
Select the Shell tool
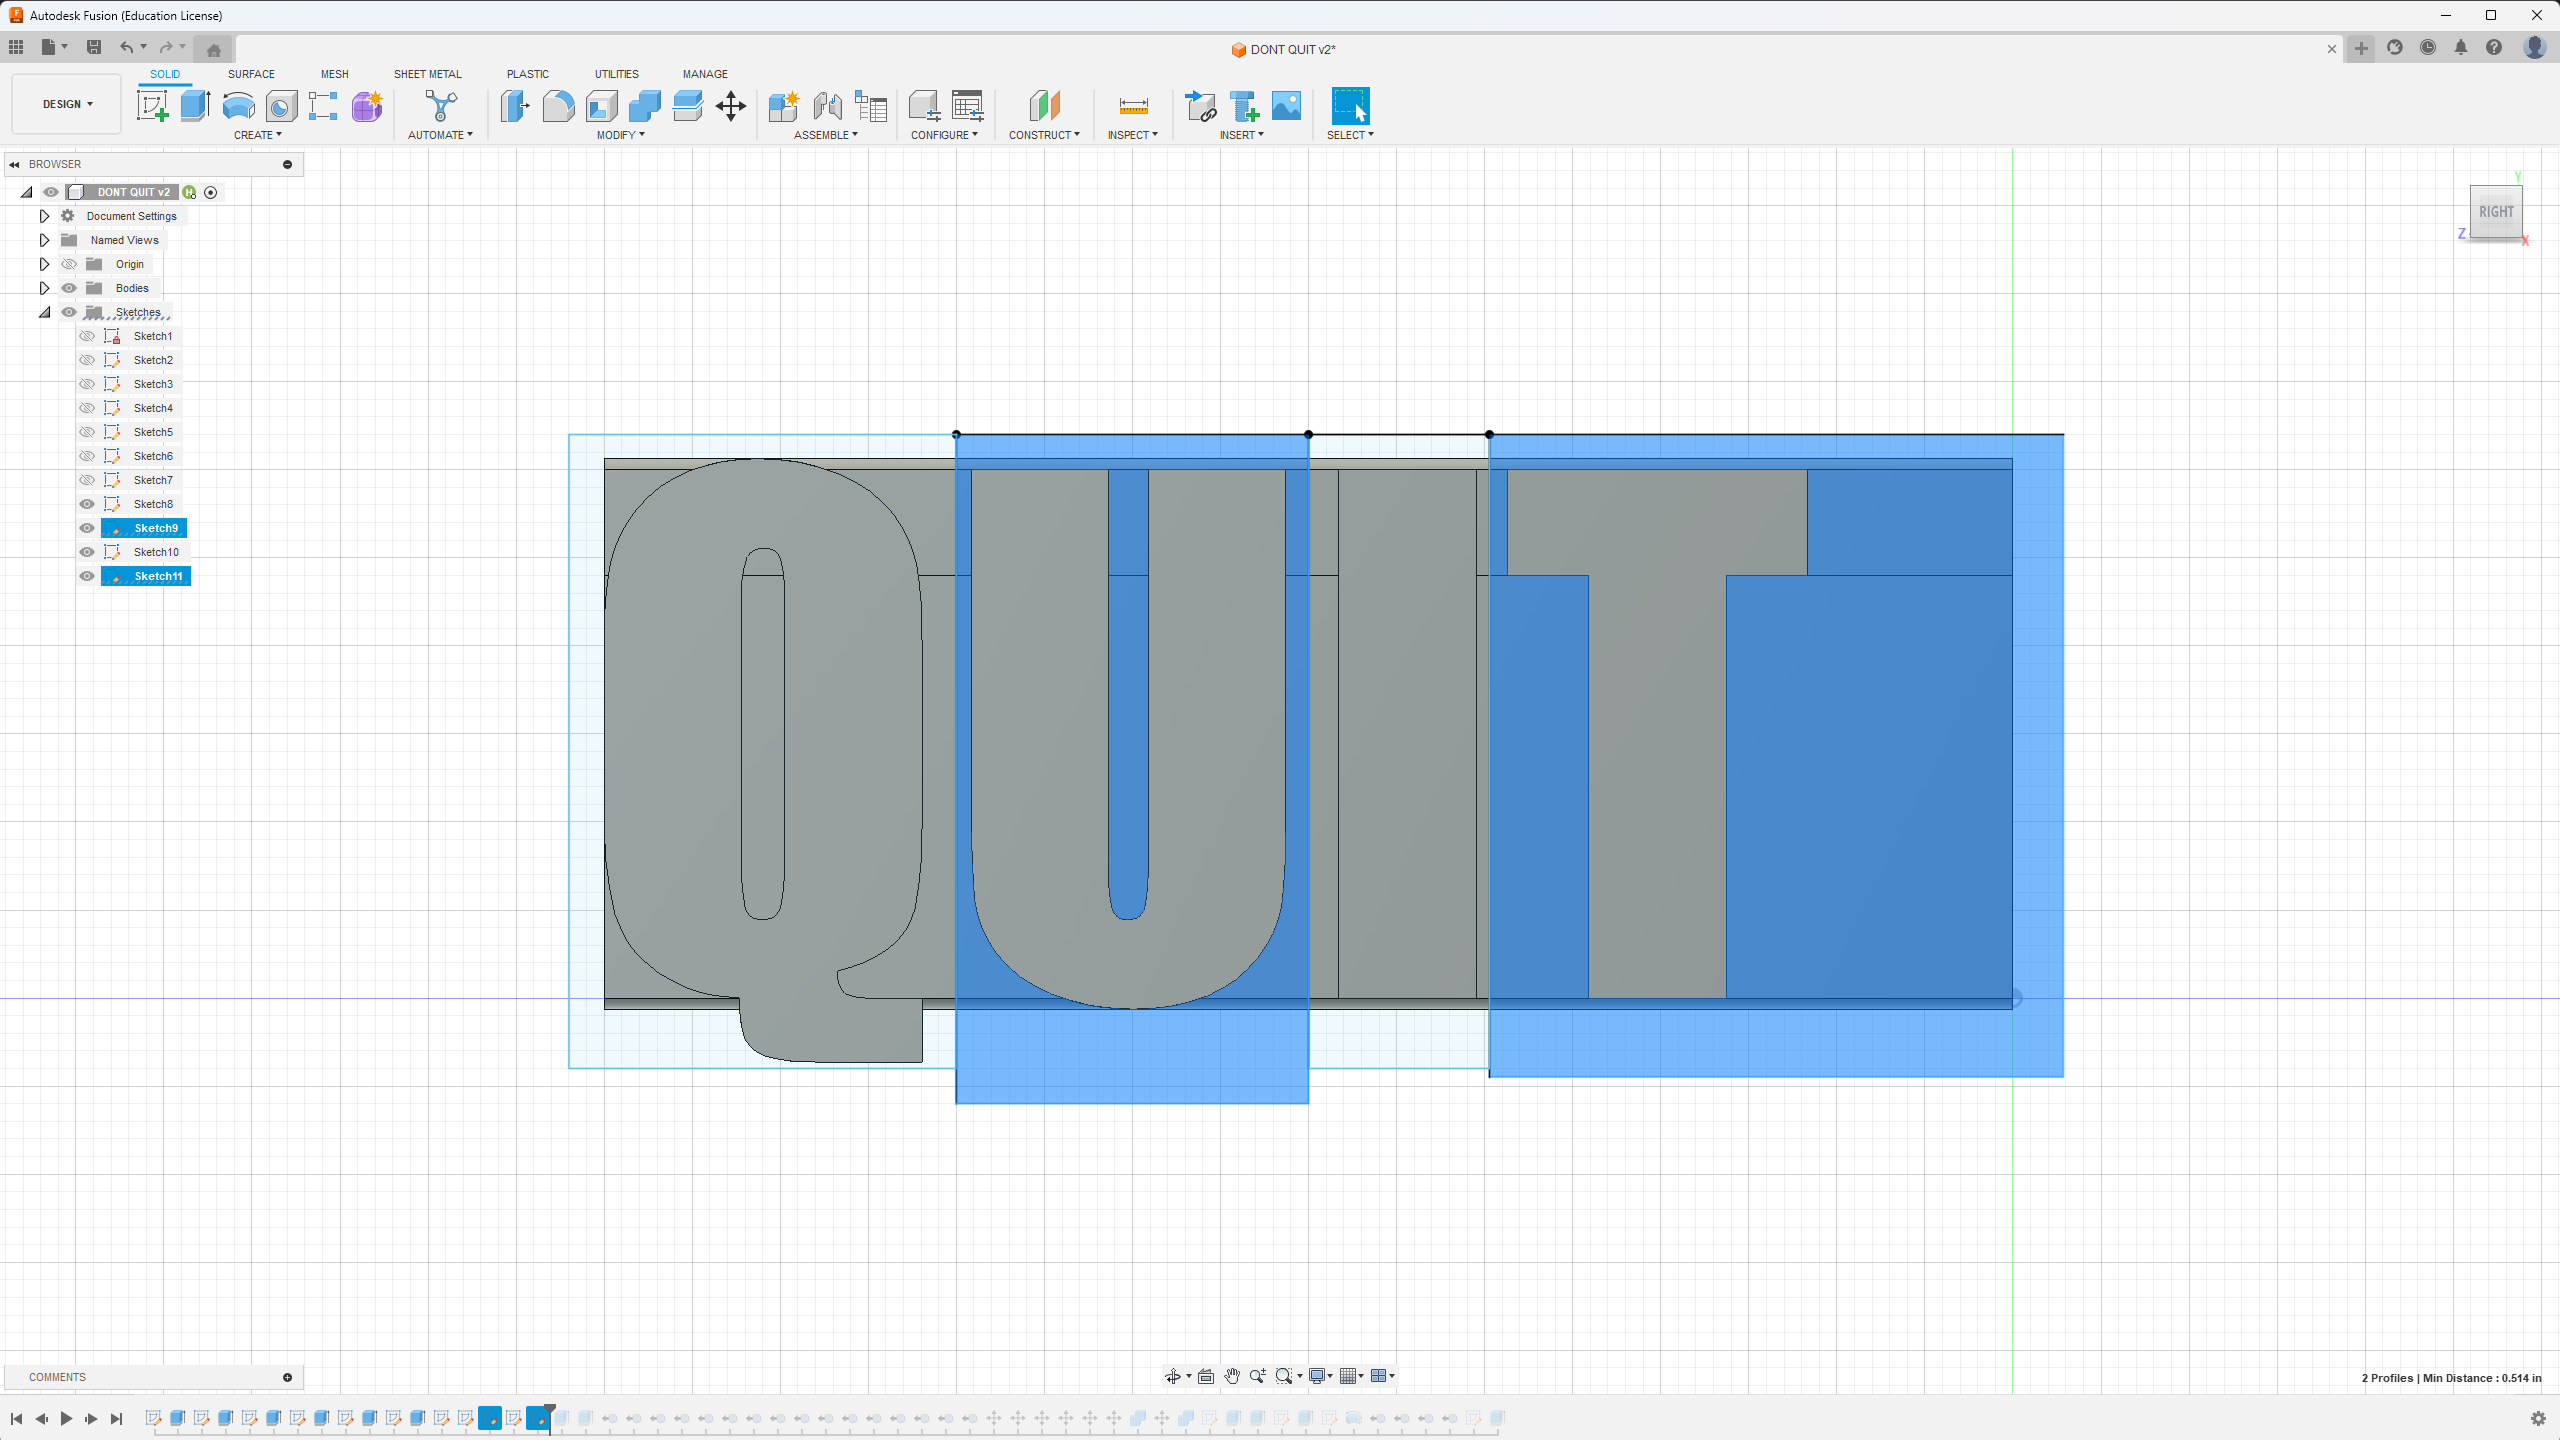602,106
